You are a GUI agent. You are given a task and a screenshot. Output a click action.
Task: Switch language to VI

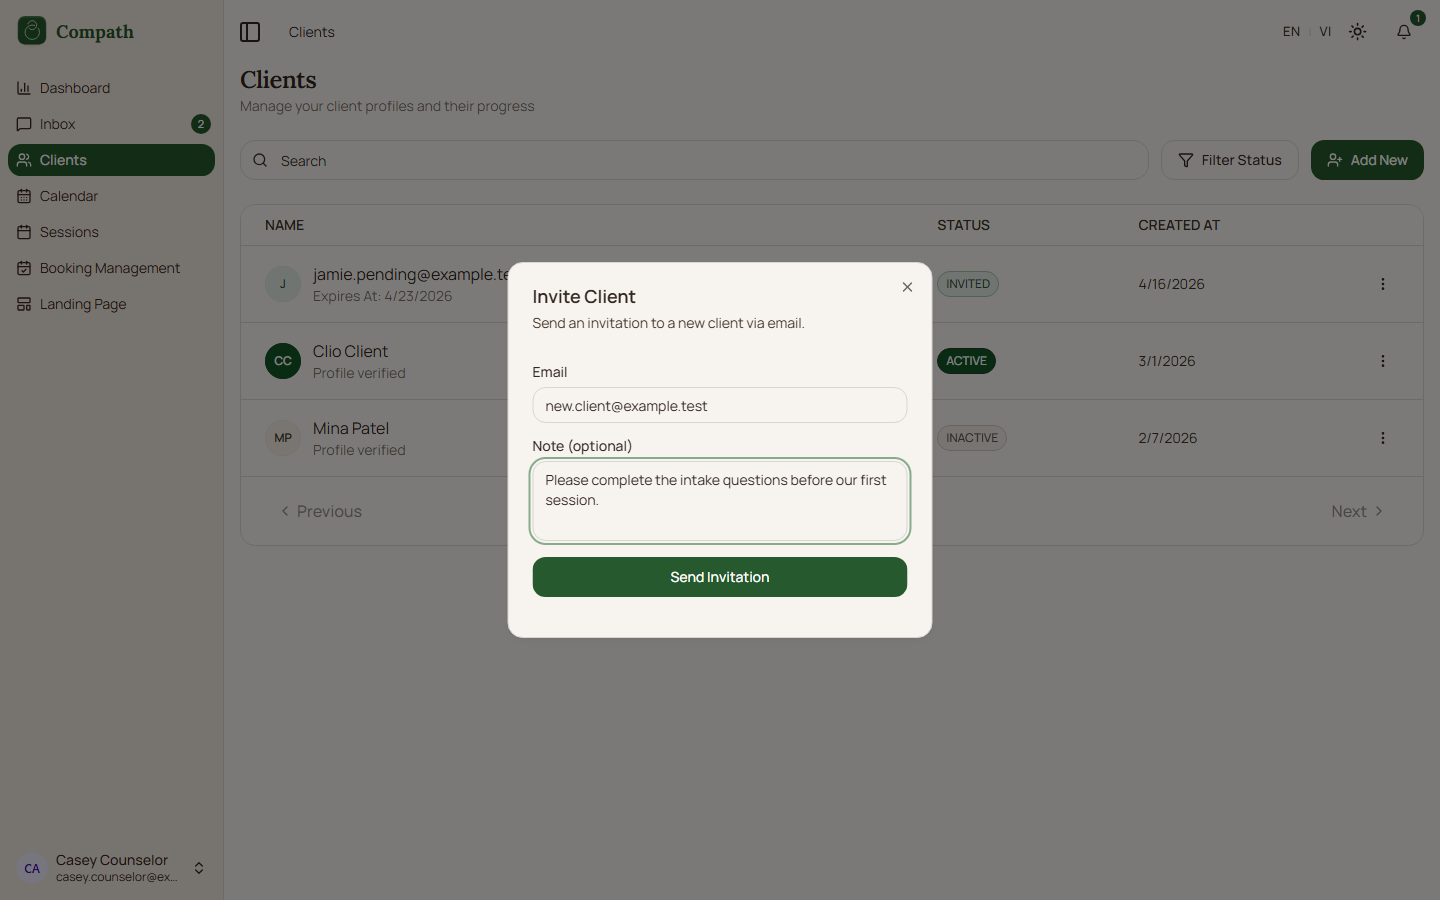[x=1325, y=32]
